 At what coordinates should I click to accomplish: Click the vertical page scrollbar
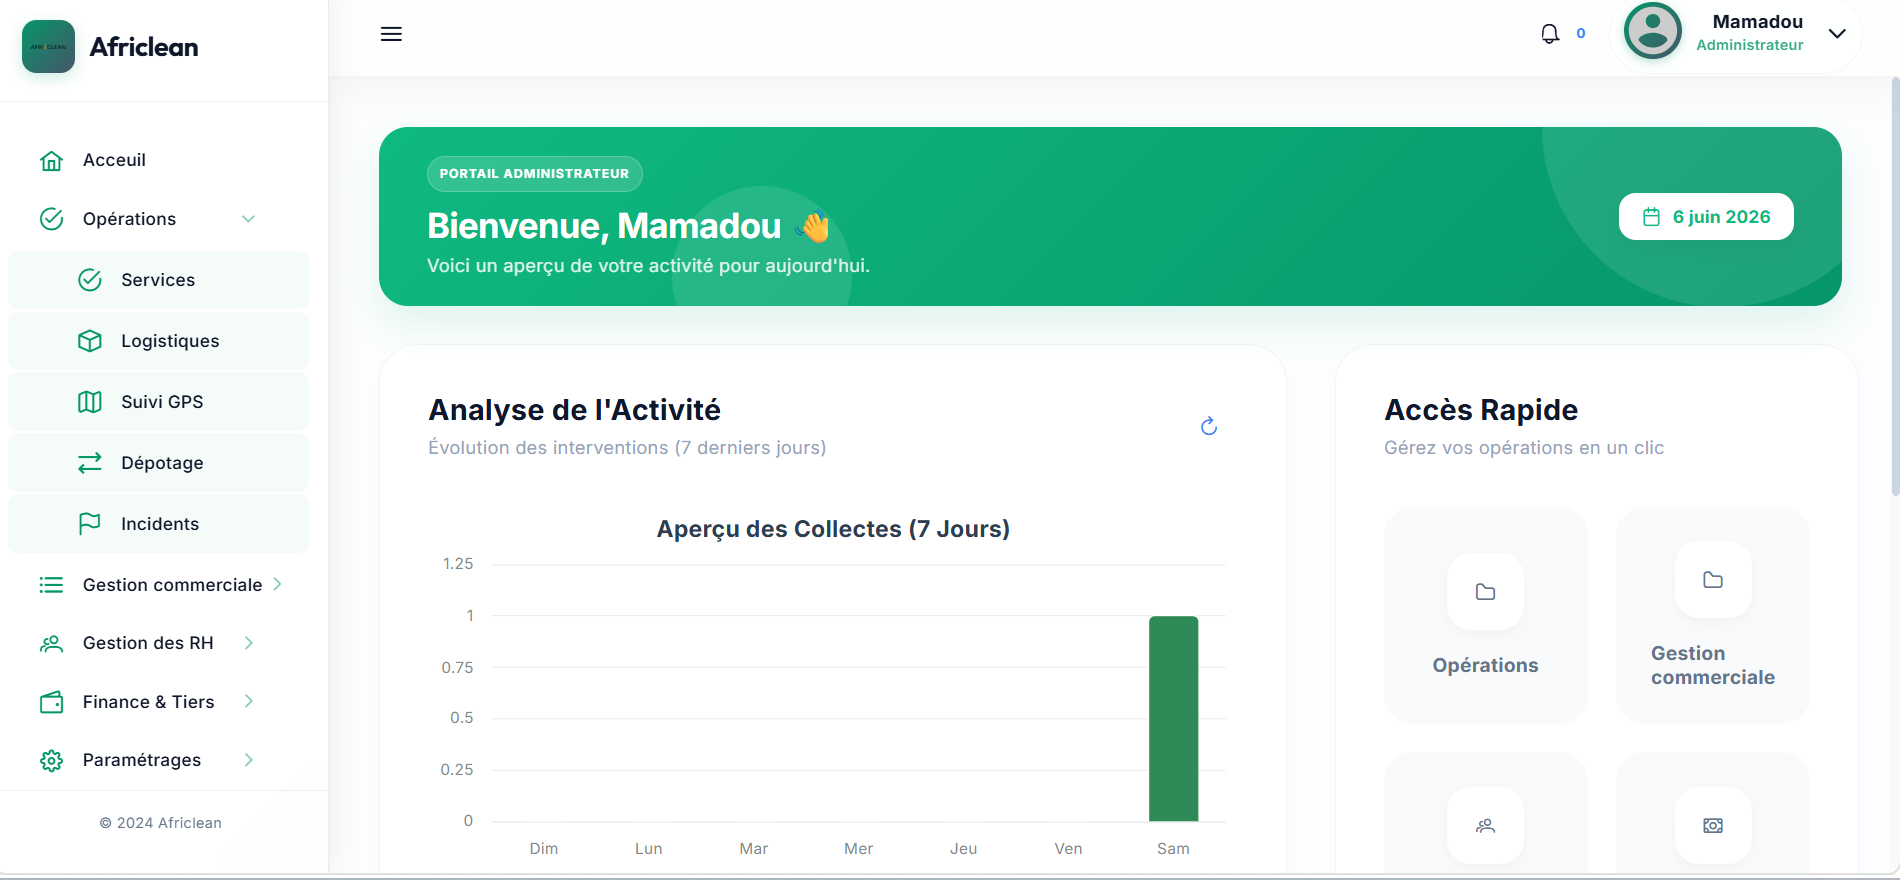tap(1894, 287)
